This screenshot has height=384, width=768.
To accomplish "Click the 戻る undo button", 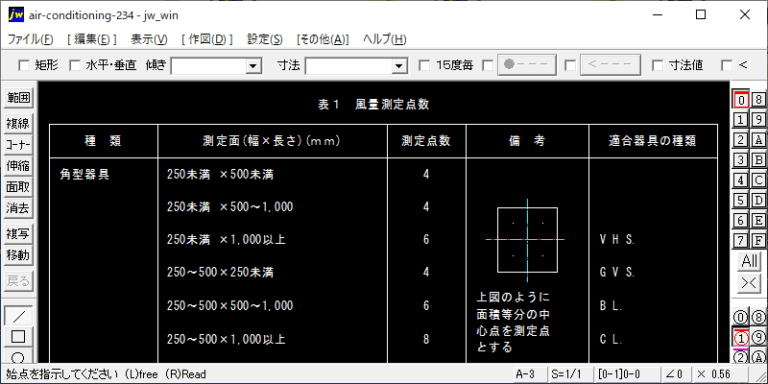I will click(18, 281).
